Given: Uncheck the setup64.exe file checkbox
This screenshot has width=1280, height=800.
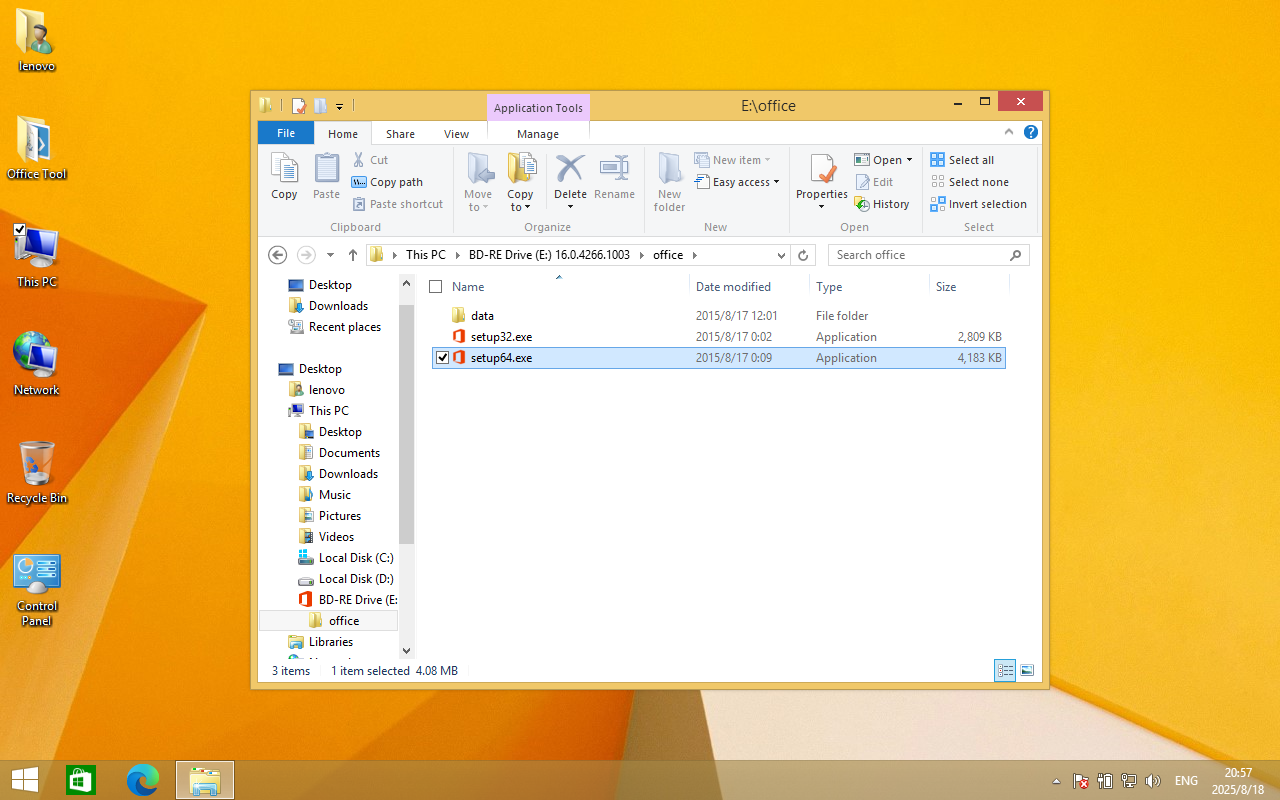Looking at the screenshot, I should coord(443,358).
